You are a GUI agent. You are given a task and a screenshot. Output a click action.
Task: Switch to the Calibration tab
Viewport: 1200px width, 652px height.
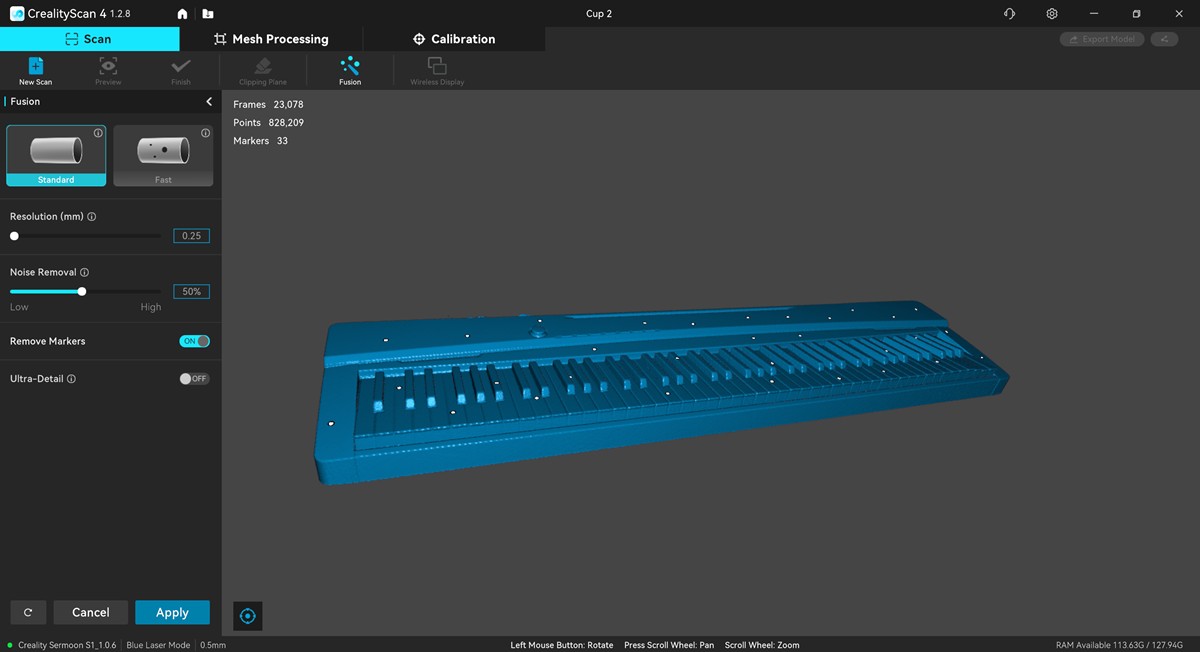(454, 39)
